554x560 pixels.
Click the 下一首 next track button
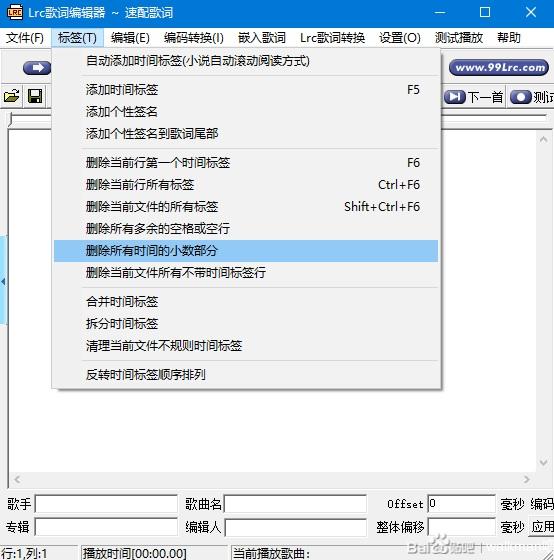coord(474,97)
